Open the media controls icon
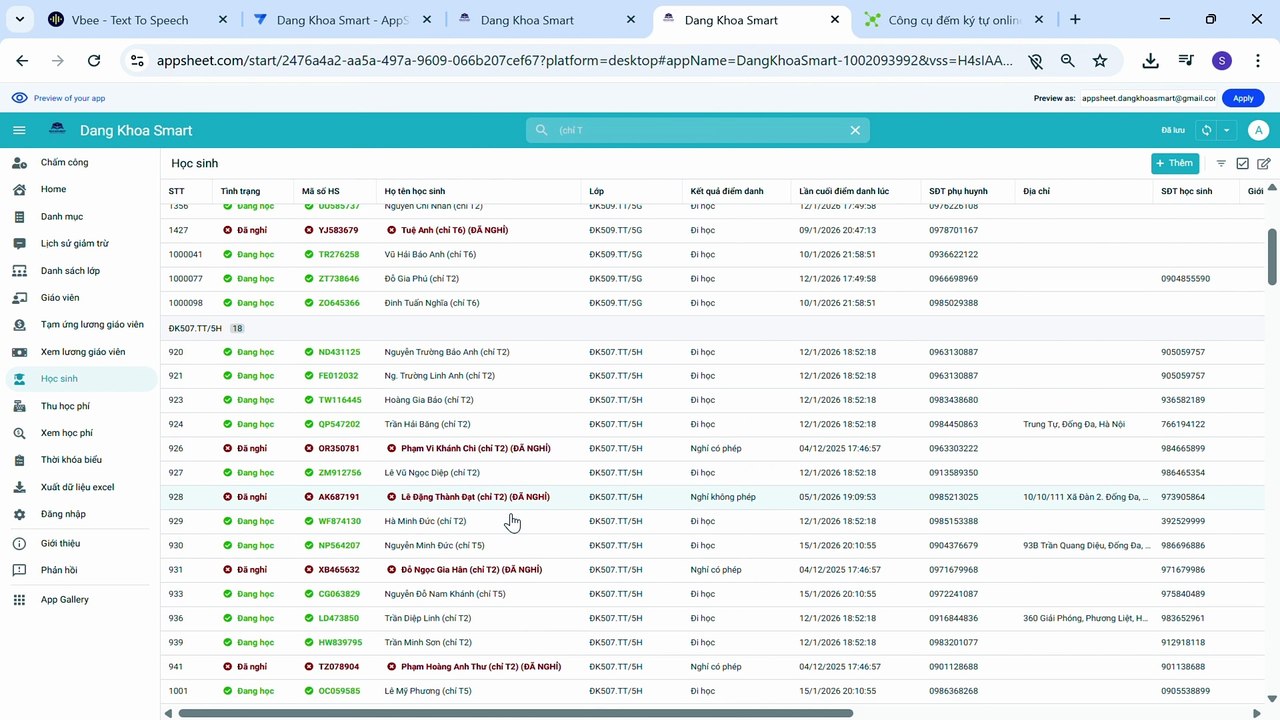This screenshot has height=720, width=1280. pyautogui.click(x=1186, y=61)
